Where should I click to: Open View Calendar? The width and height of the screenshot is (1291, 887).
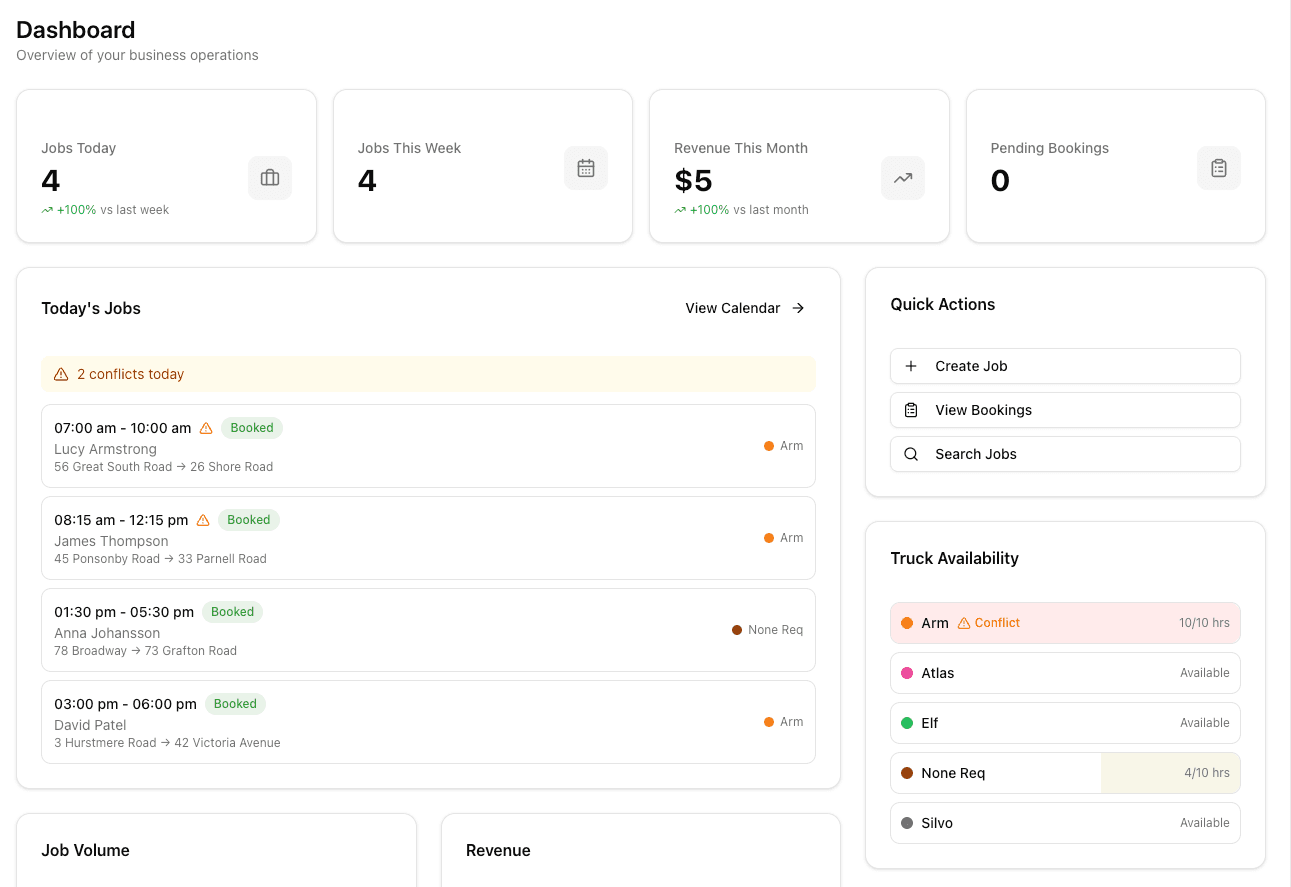(744, 308)
